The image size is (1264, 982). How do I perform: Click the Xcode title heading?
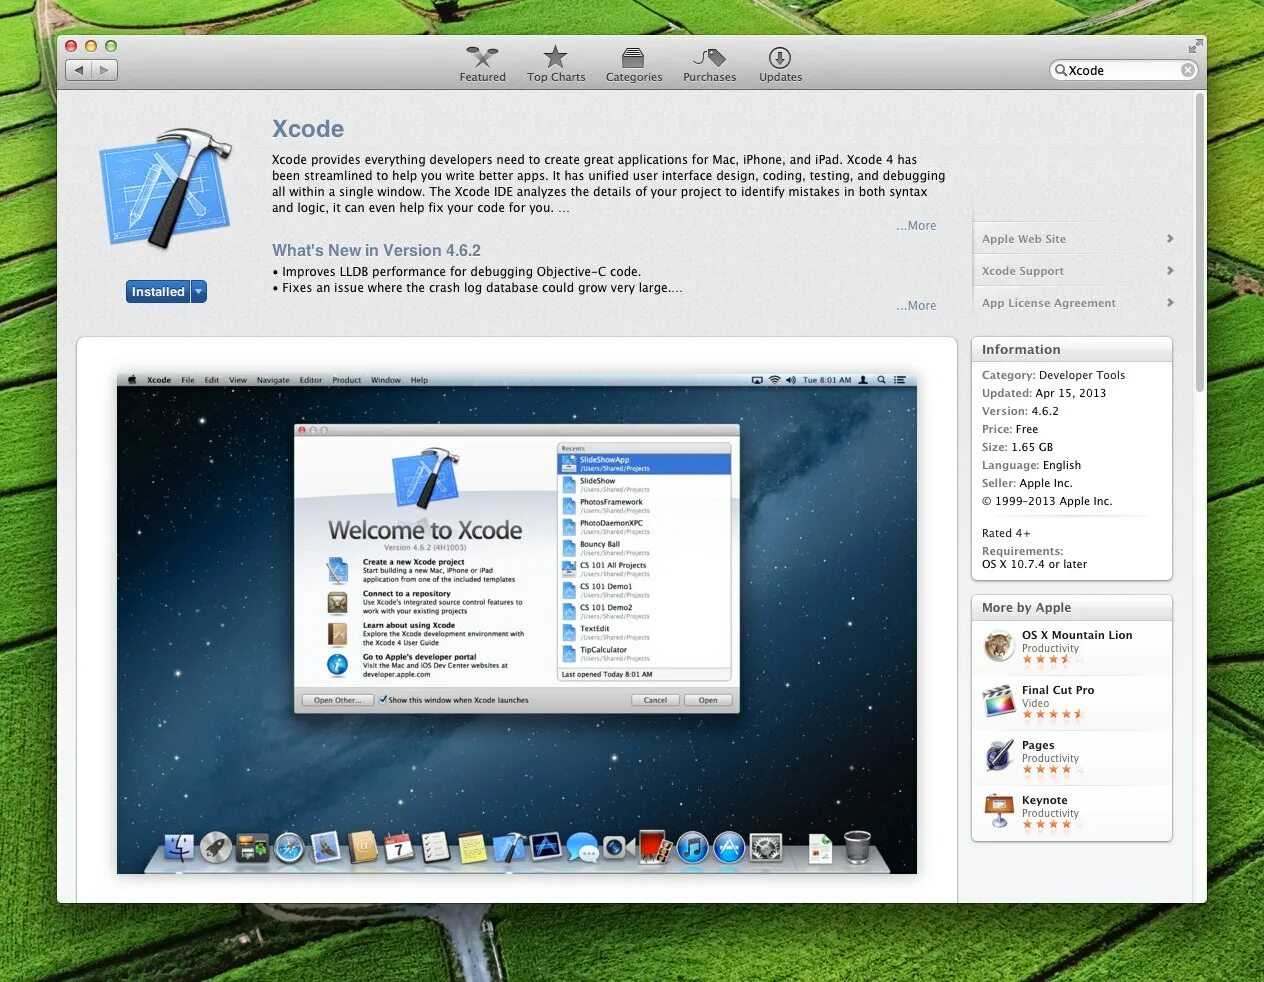pyautogui.click(x=308, y=129)
